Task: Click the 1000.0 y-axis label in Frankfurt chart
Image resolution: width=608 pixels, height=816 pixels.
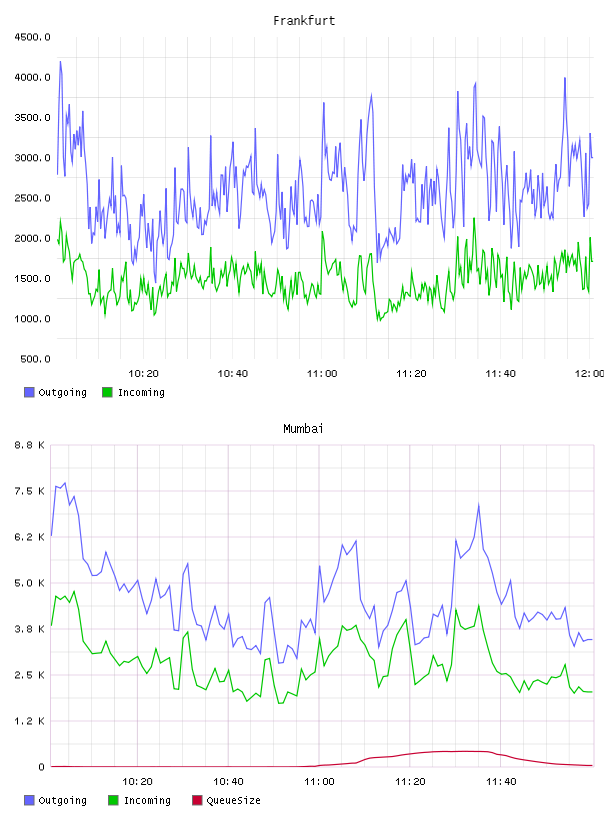Action: [x=32, y=319]
